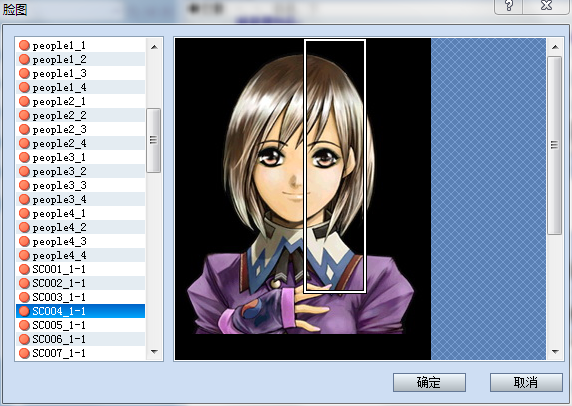Highlight the people4_3 row

[x=81, y=241]
